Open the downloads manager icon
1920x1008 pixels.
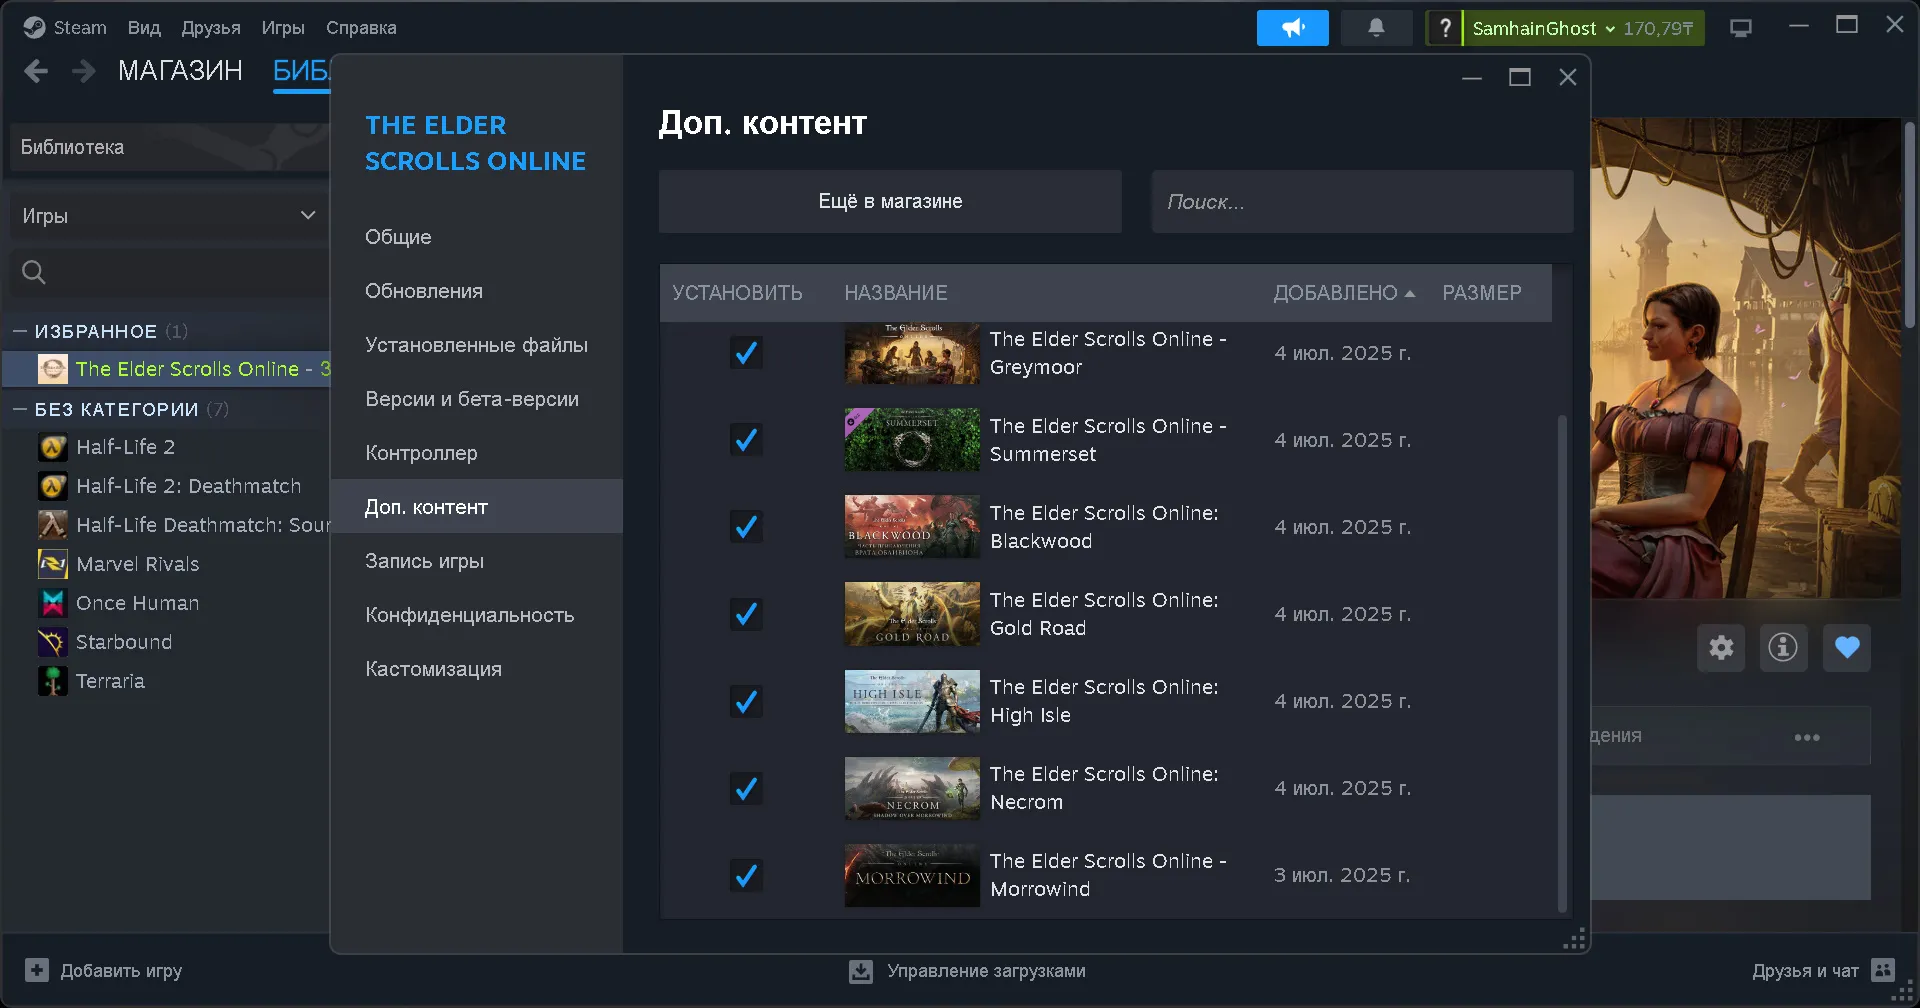(861, 971)
